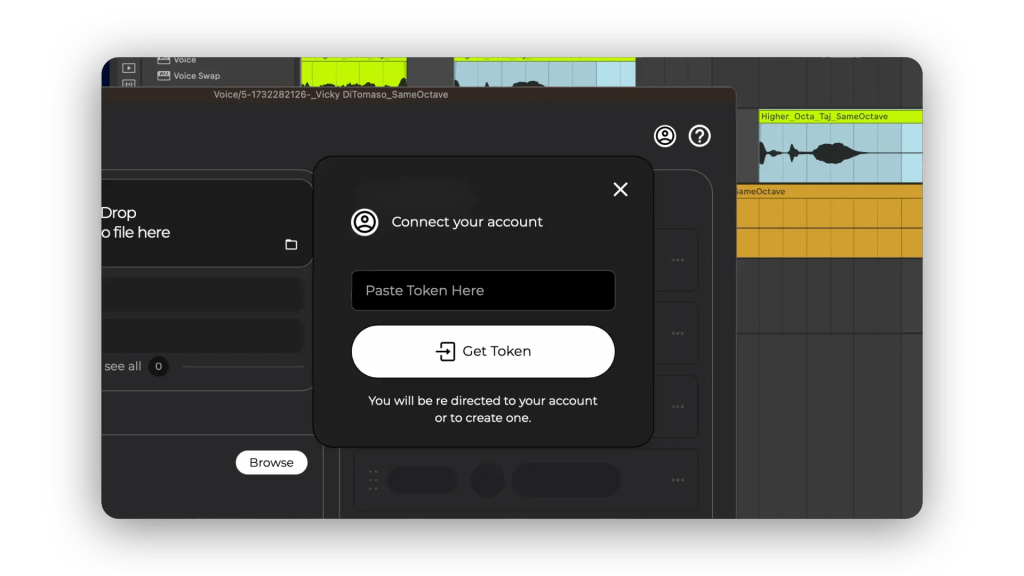Screen dimensions: 1024x576
Task: Click the Voice Swap device icon
Action: (163, 76)
